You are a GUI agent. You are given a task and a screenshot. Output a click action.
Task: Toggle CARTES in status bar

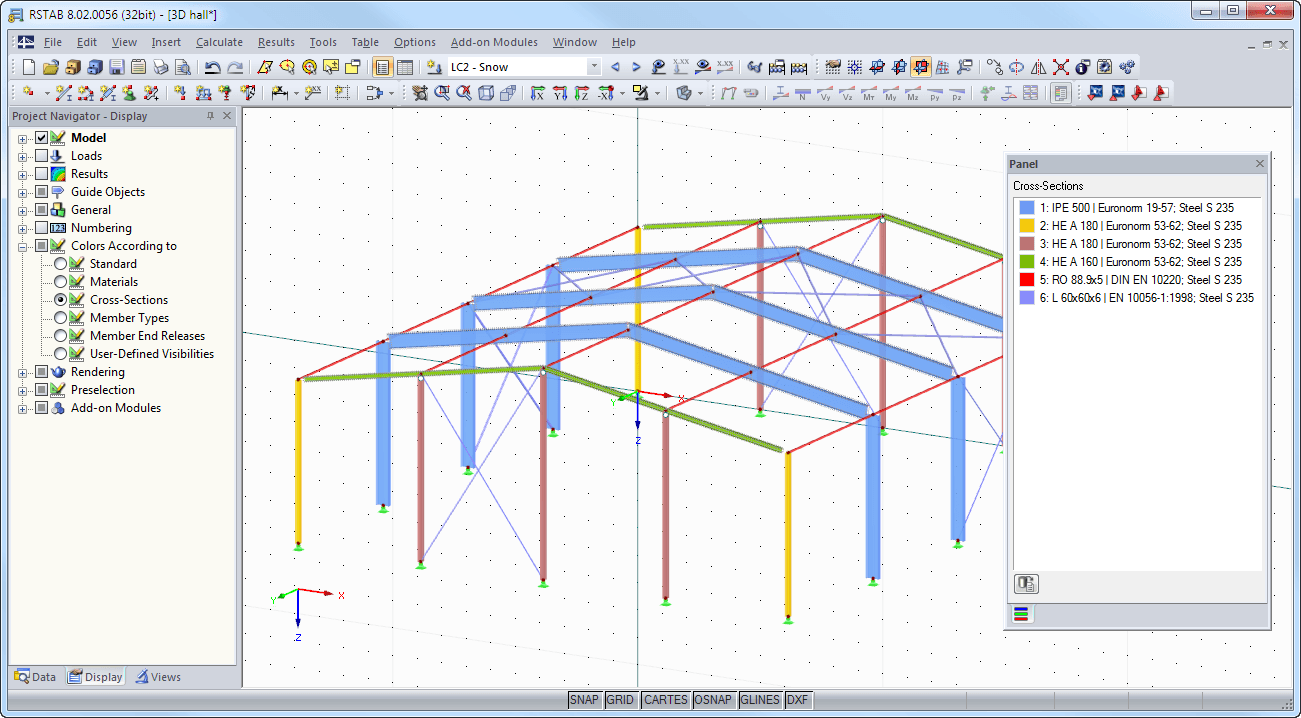[x=665, y=700]
